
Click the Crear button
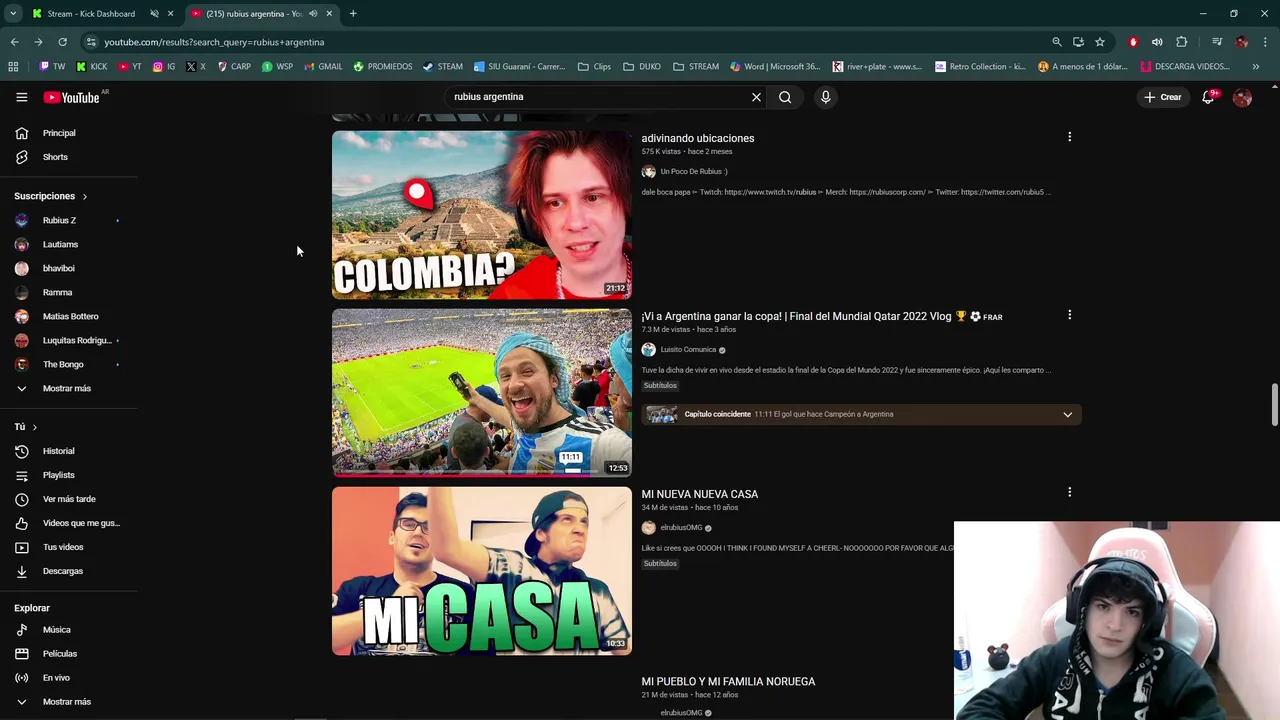point(1163,97)
